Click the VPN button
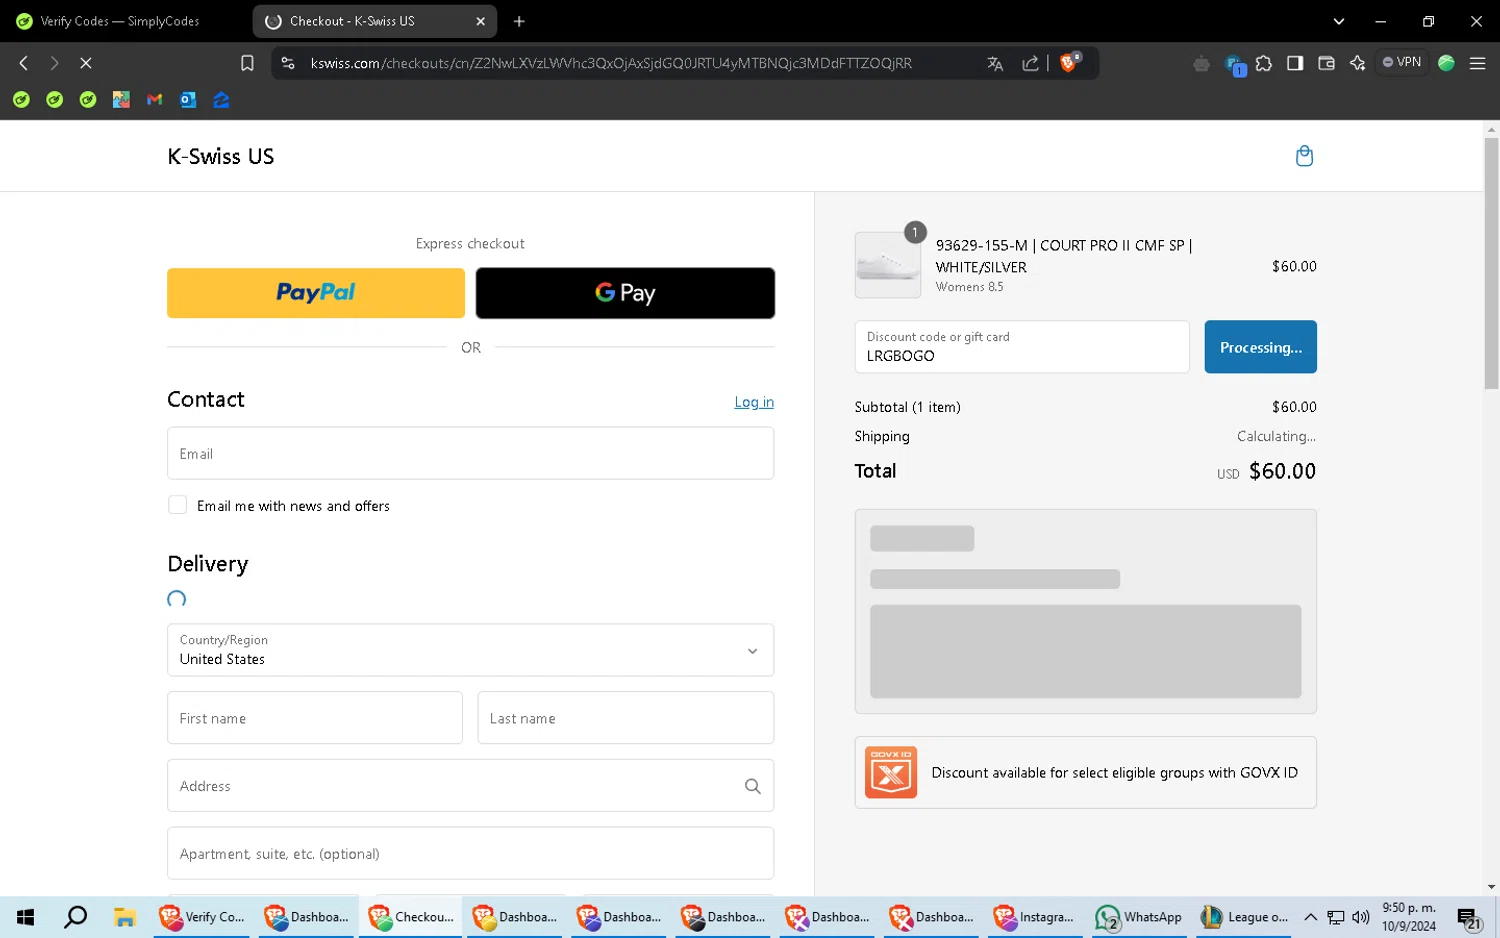1500x938 pixels. click(1402, 62)
